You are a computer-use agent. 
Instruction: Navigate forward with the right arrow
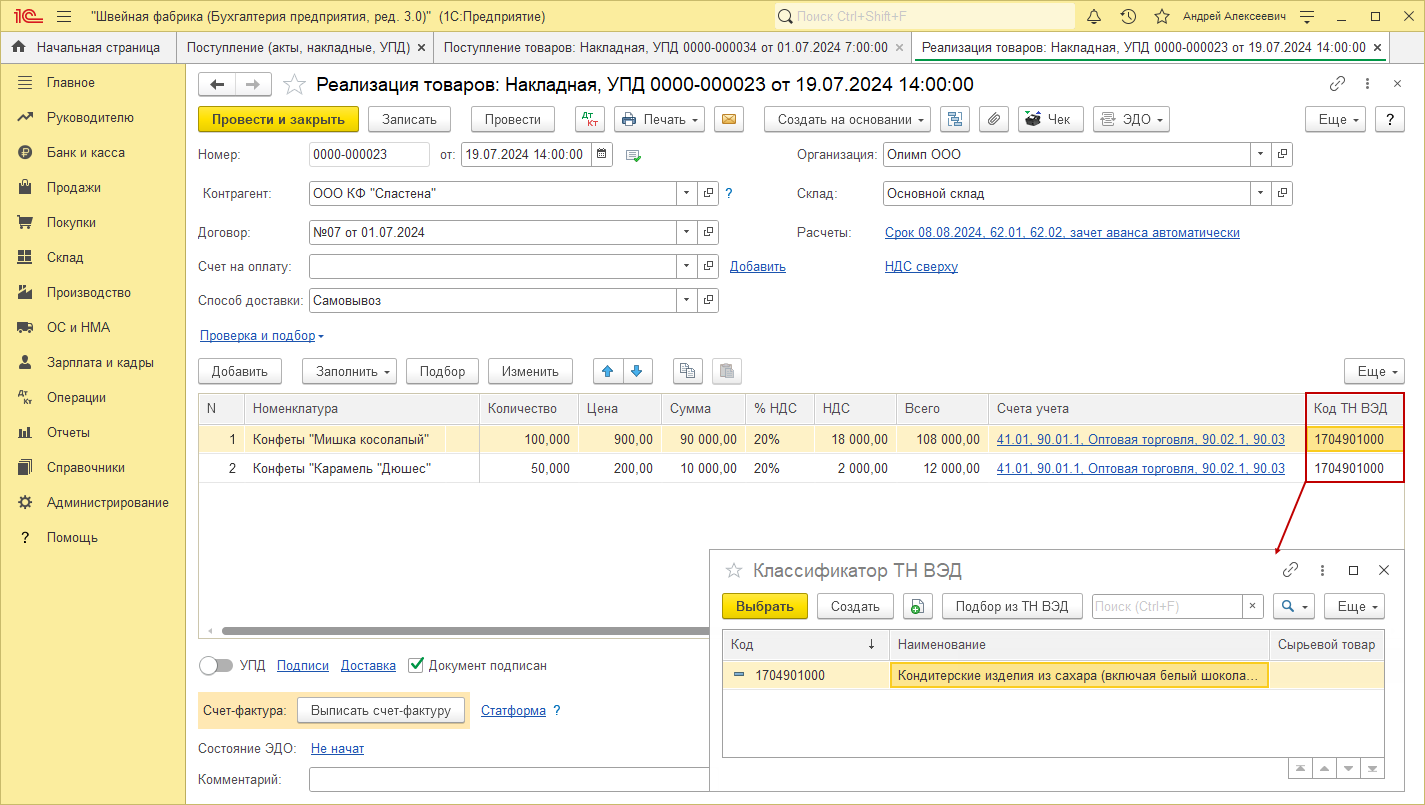252,85
